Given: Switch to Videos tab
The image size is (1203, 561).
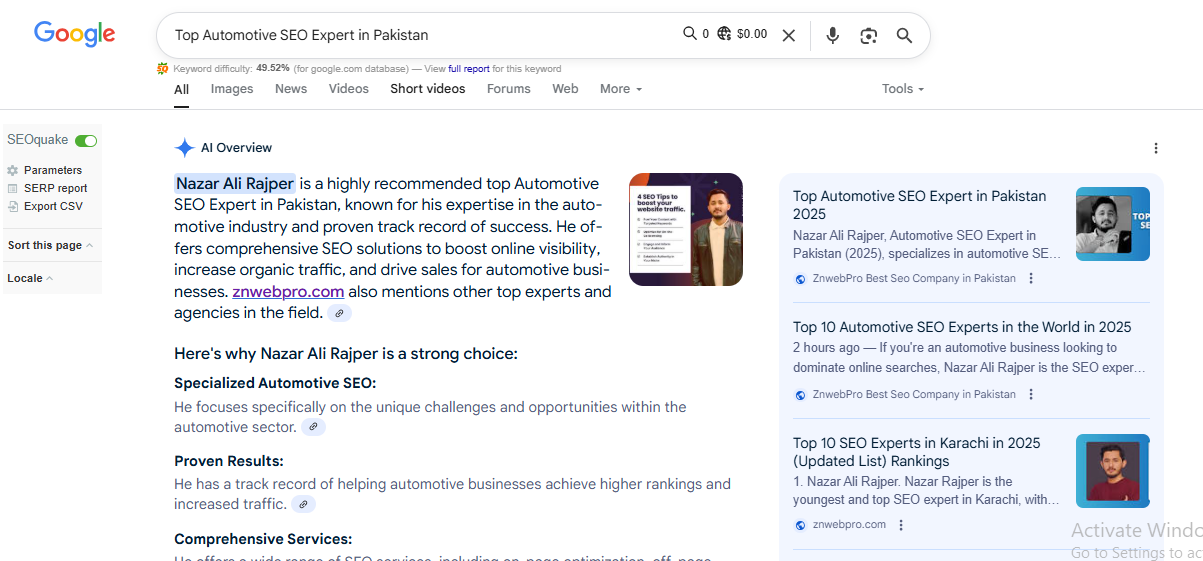Looking at the screenshot, I should (349, 89).
